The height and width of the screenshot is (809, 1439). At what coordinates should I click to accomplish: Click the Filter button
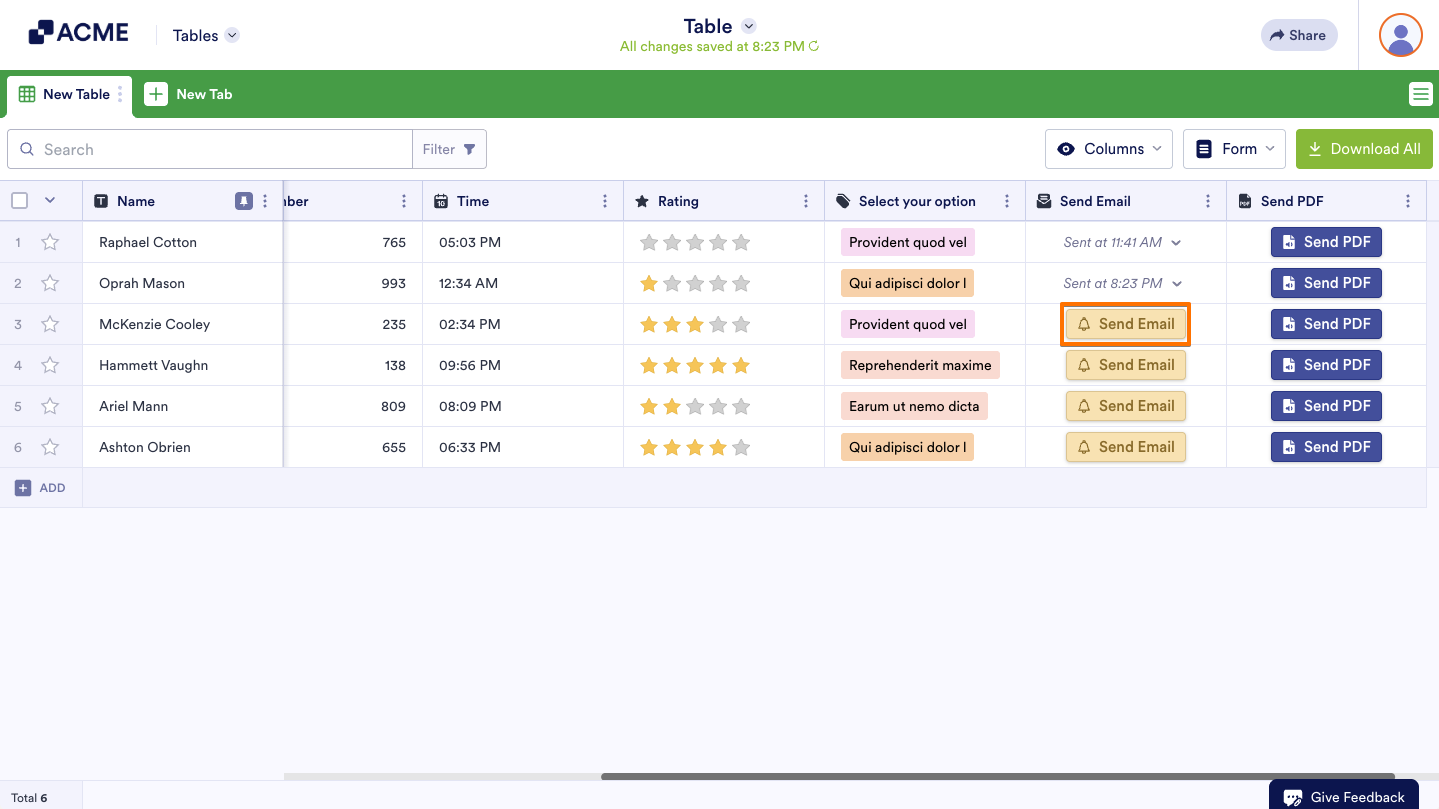pyautogui.click(x=449, y=149)
